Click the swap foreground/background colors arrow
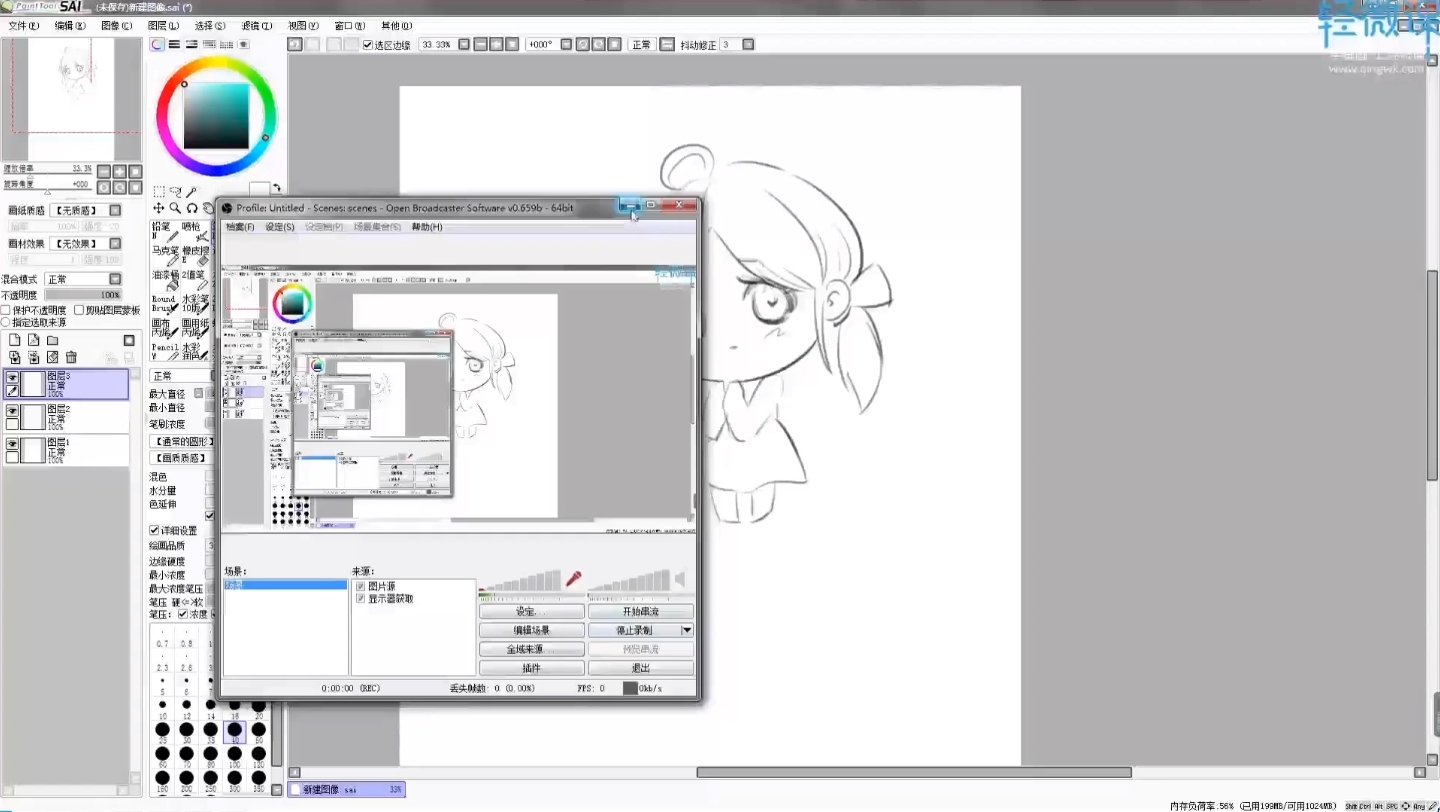Viewport: 1440px width, 812px height. coord(276,188)
